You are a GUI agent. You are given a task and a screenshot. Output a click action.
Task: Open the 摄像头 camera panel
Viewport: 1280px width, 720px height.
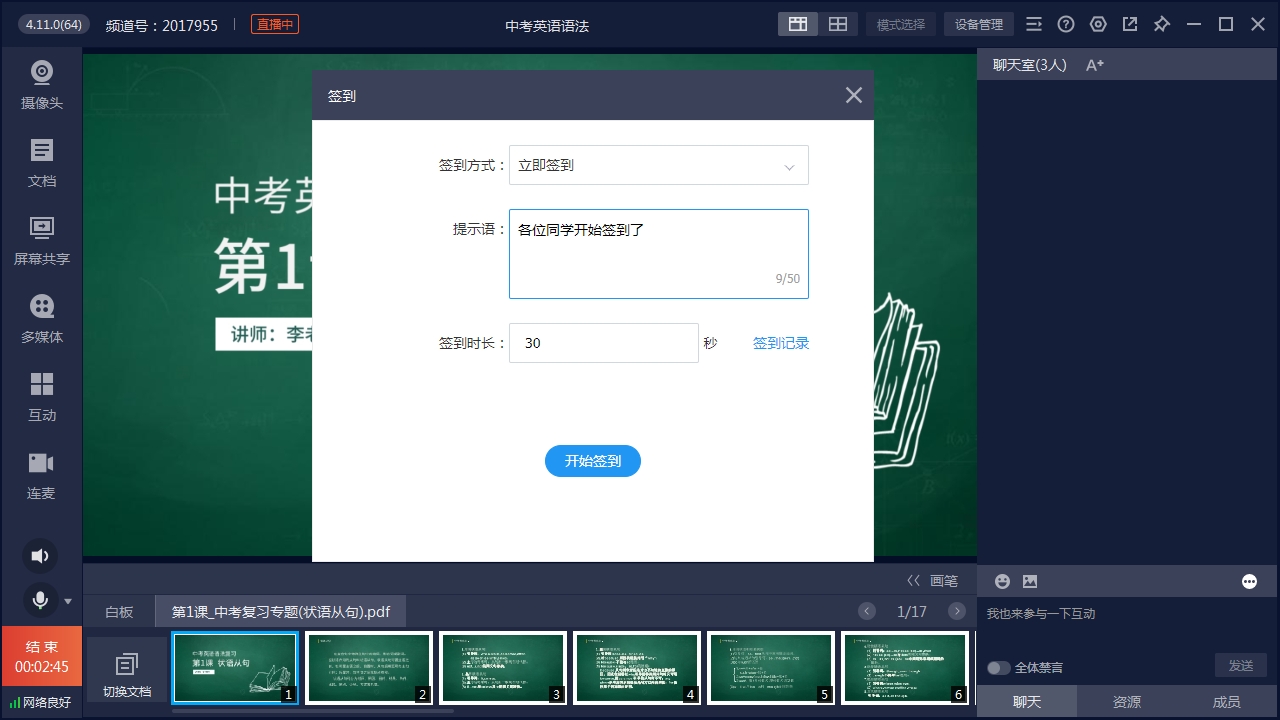coord(41,84)
